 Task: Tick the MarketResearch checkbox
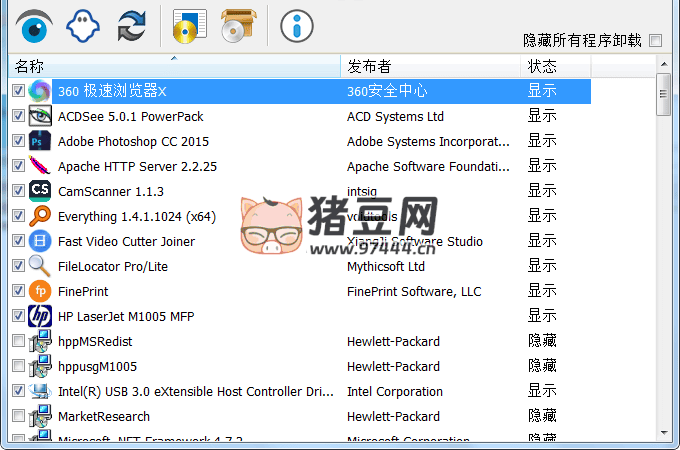click(x=18, y=416)
